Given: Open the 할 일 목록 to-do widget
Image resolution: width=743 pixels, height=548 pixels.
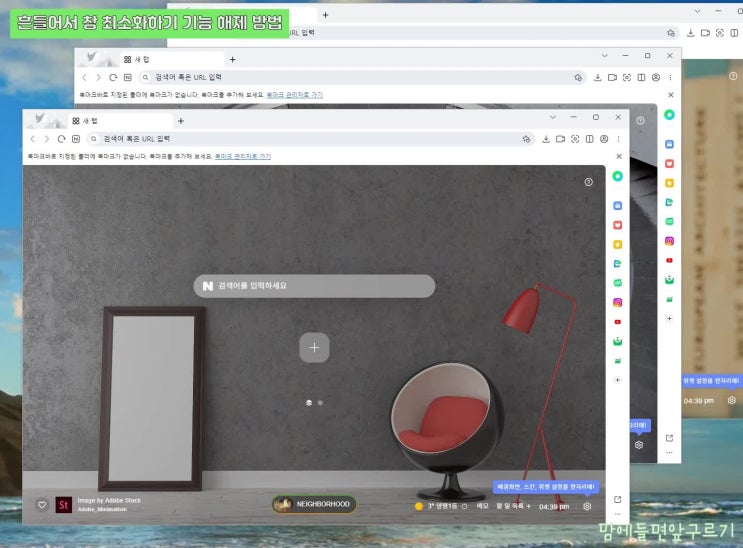Looking at the screenshot, I should (513, 506).
